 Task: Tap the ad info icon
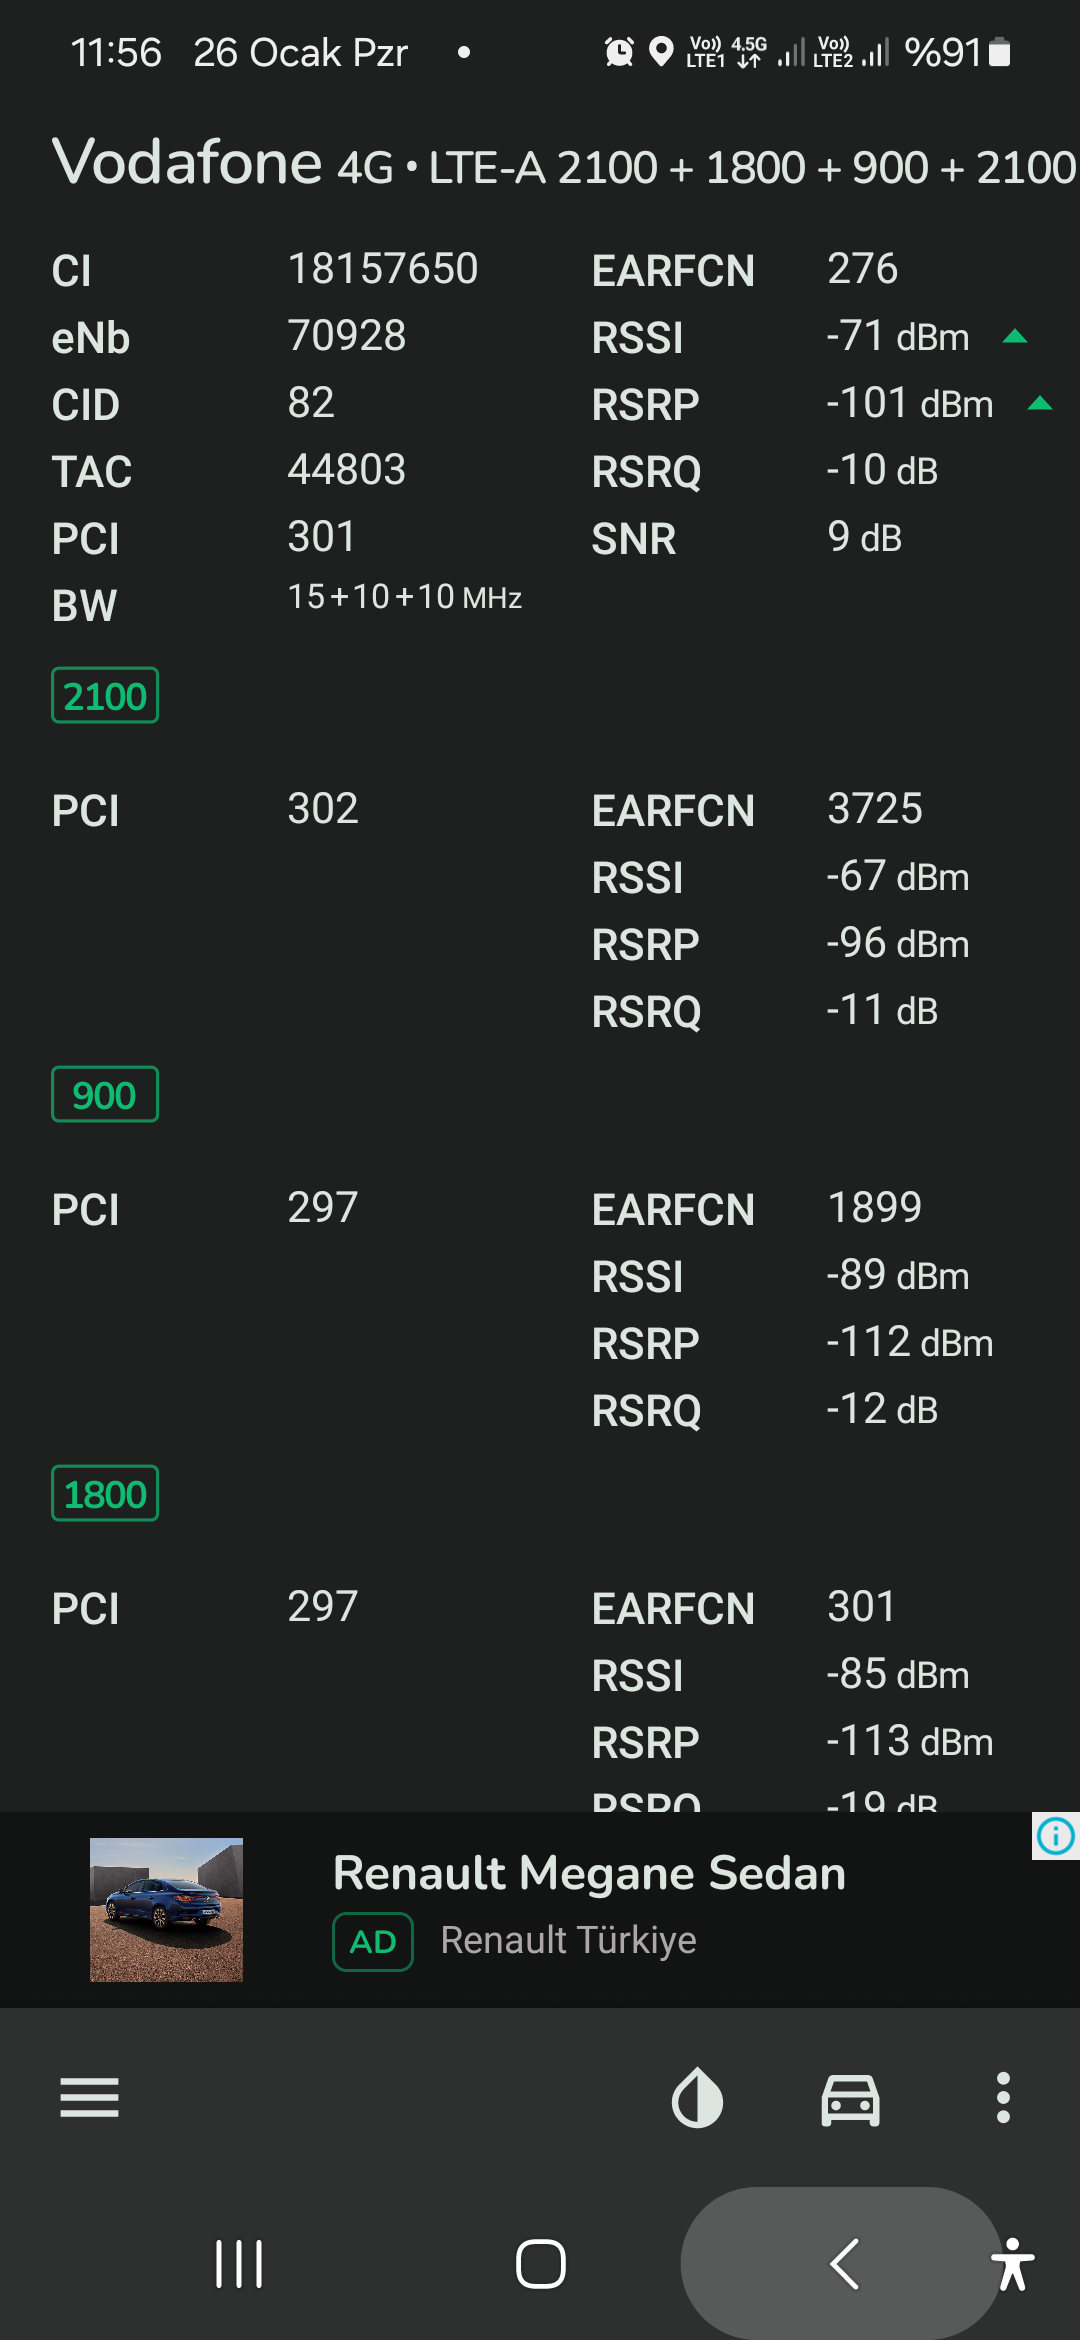[1056, 1836]
